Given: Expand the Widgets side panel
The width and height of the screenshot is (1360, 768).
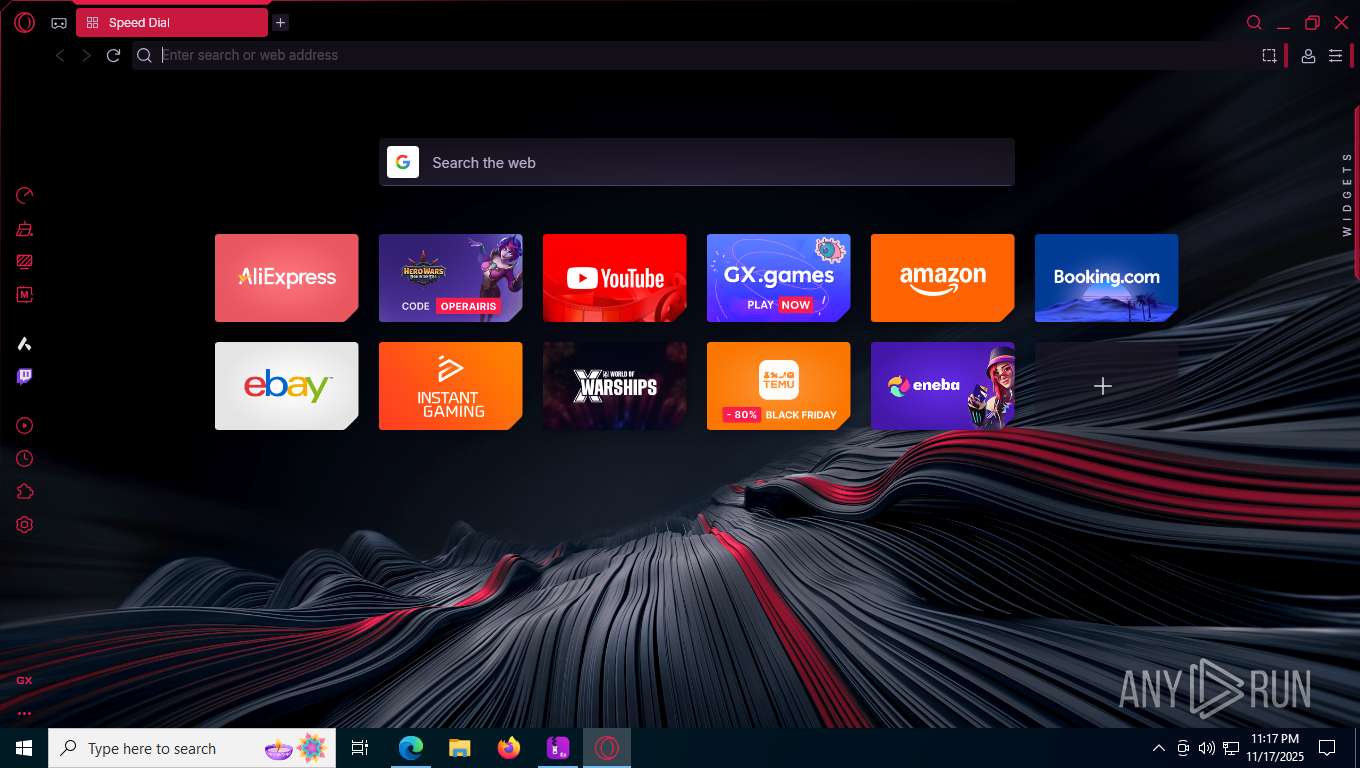Looking at the screenshot, I should coord(1347,194).
